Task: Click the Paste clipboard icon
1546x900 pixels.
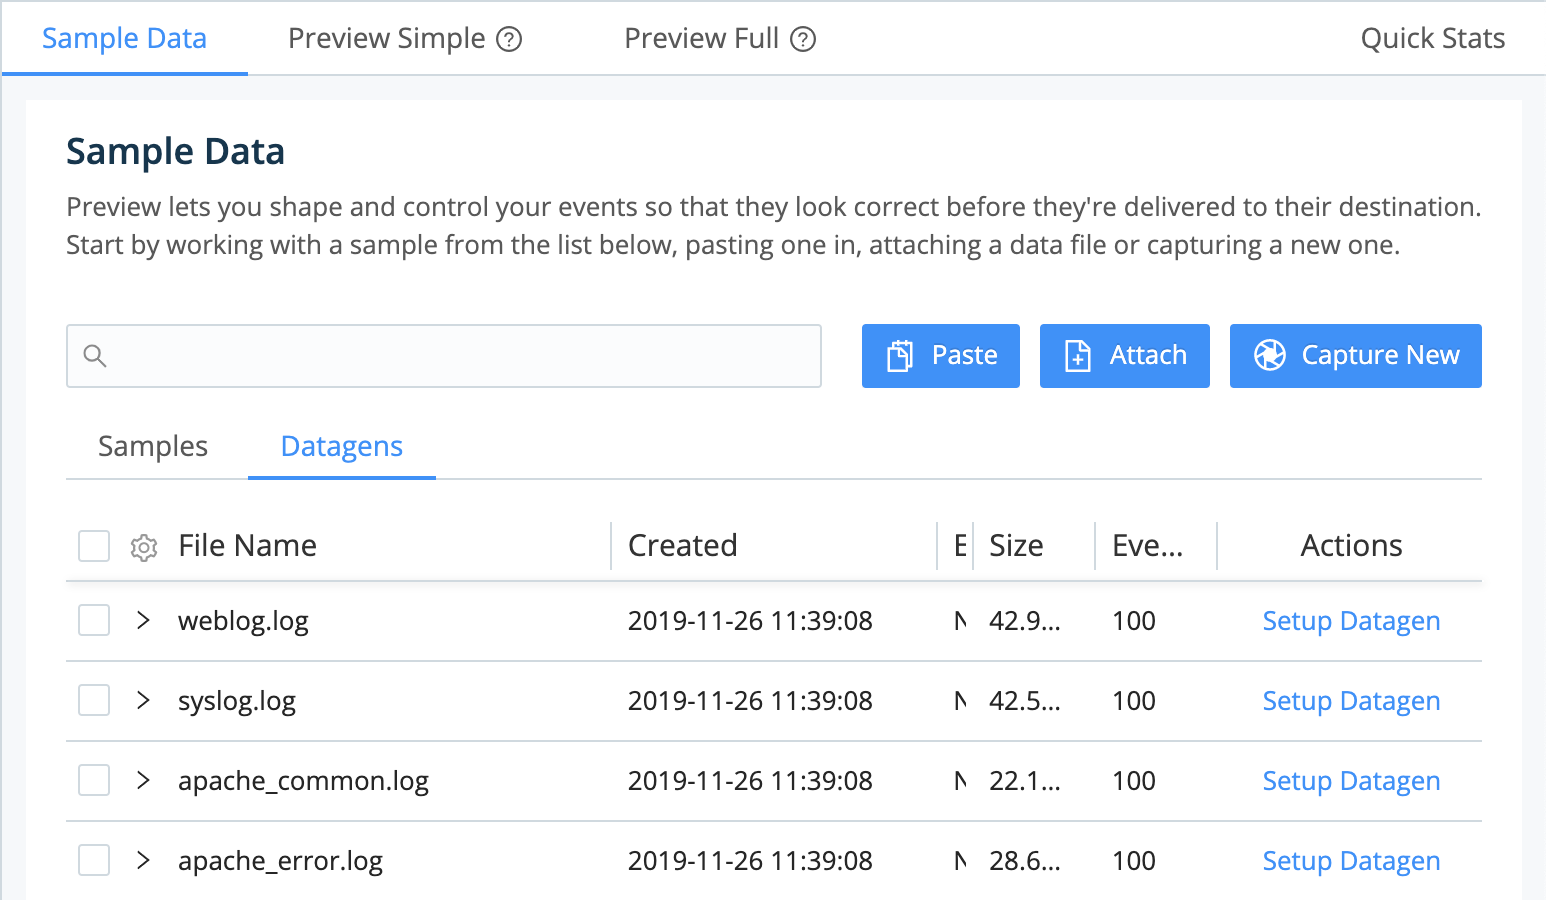Action: click(x=901, y=355)
